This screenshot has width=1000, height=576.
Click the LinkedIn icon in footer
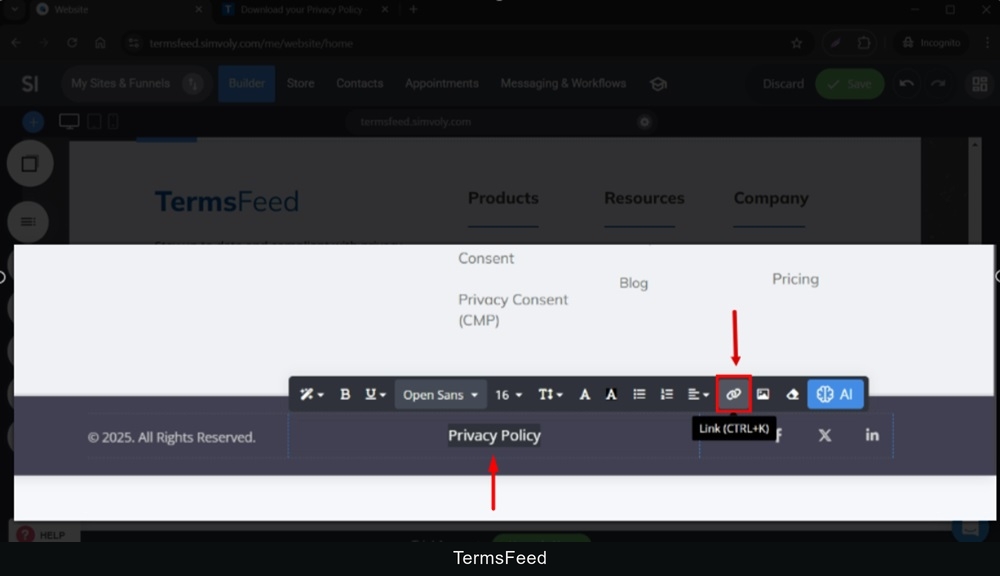[x=872, y=435]
